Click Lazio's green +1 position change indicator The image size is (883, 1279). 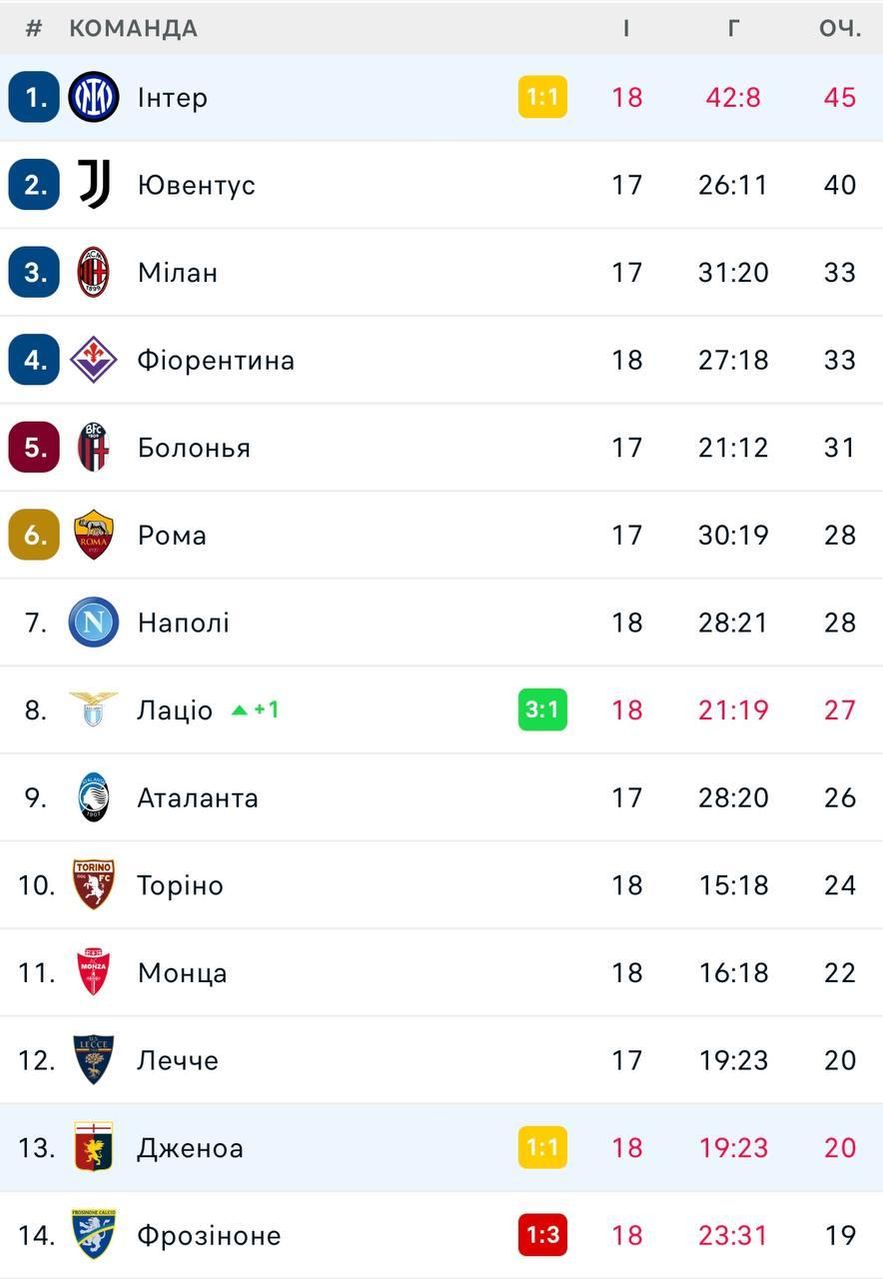pyautogui.click(x=256, y=710)
